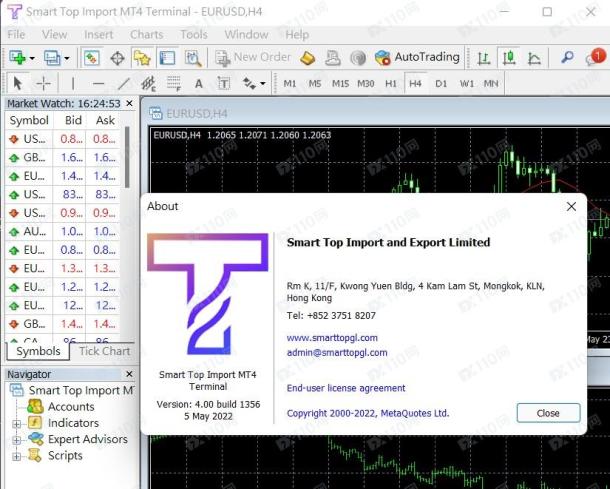This screenshot has width=610, height=489.
Task: Click the New Order button
Action: click(253, 58)
